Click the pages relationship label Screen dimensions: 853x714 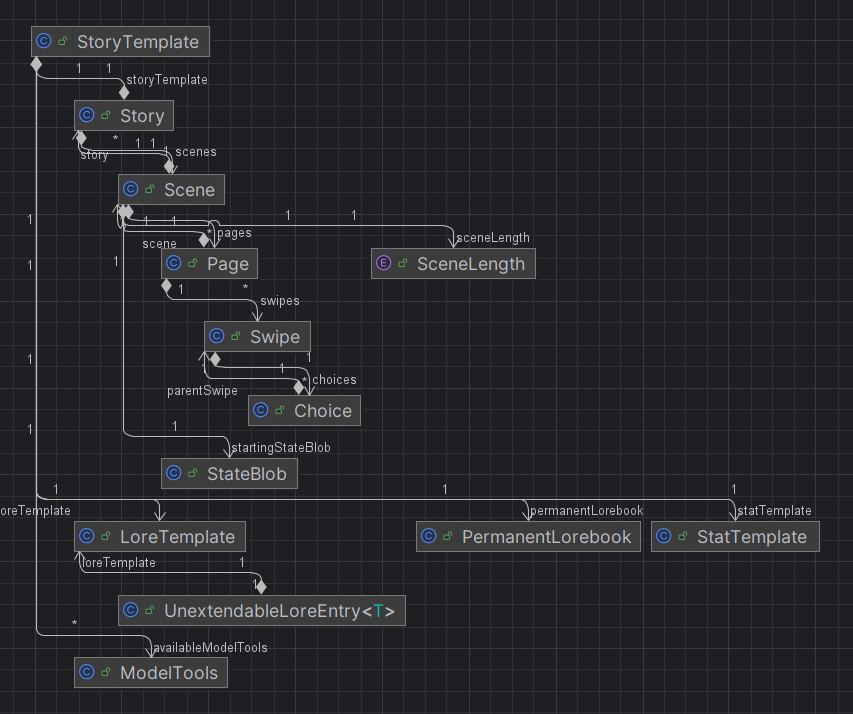coord(234,233)
